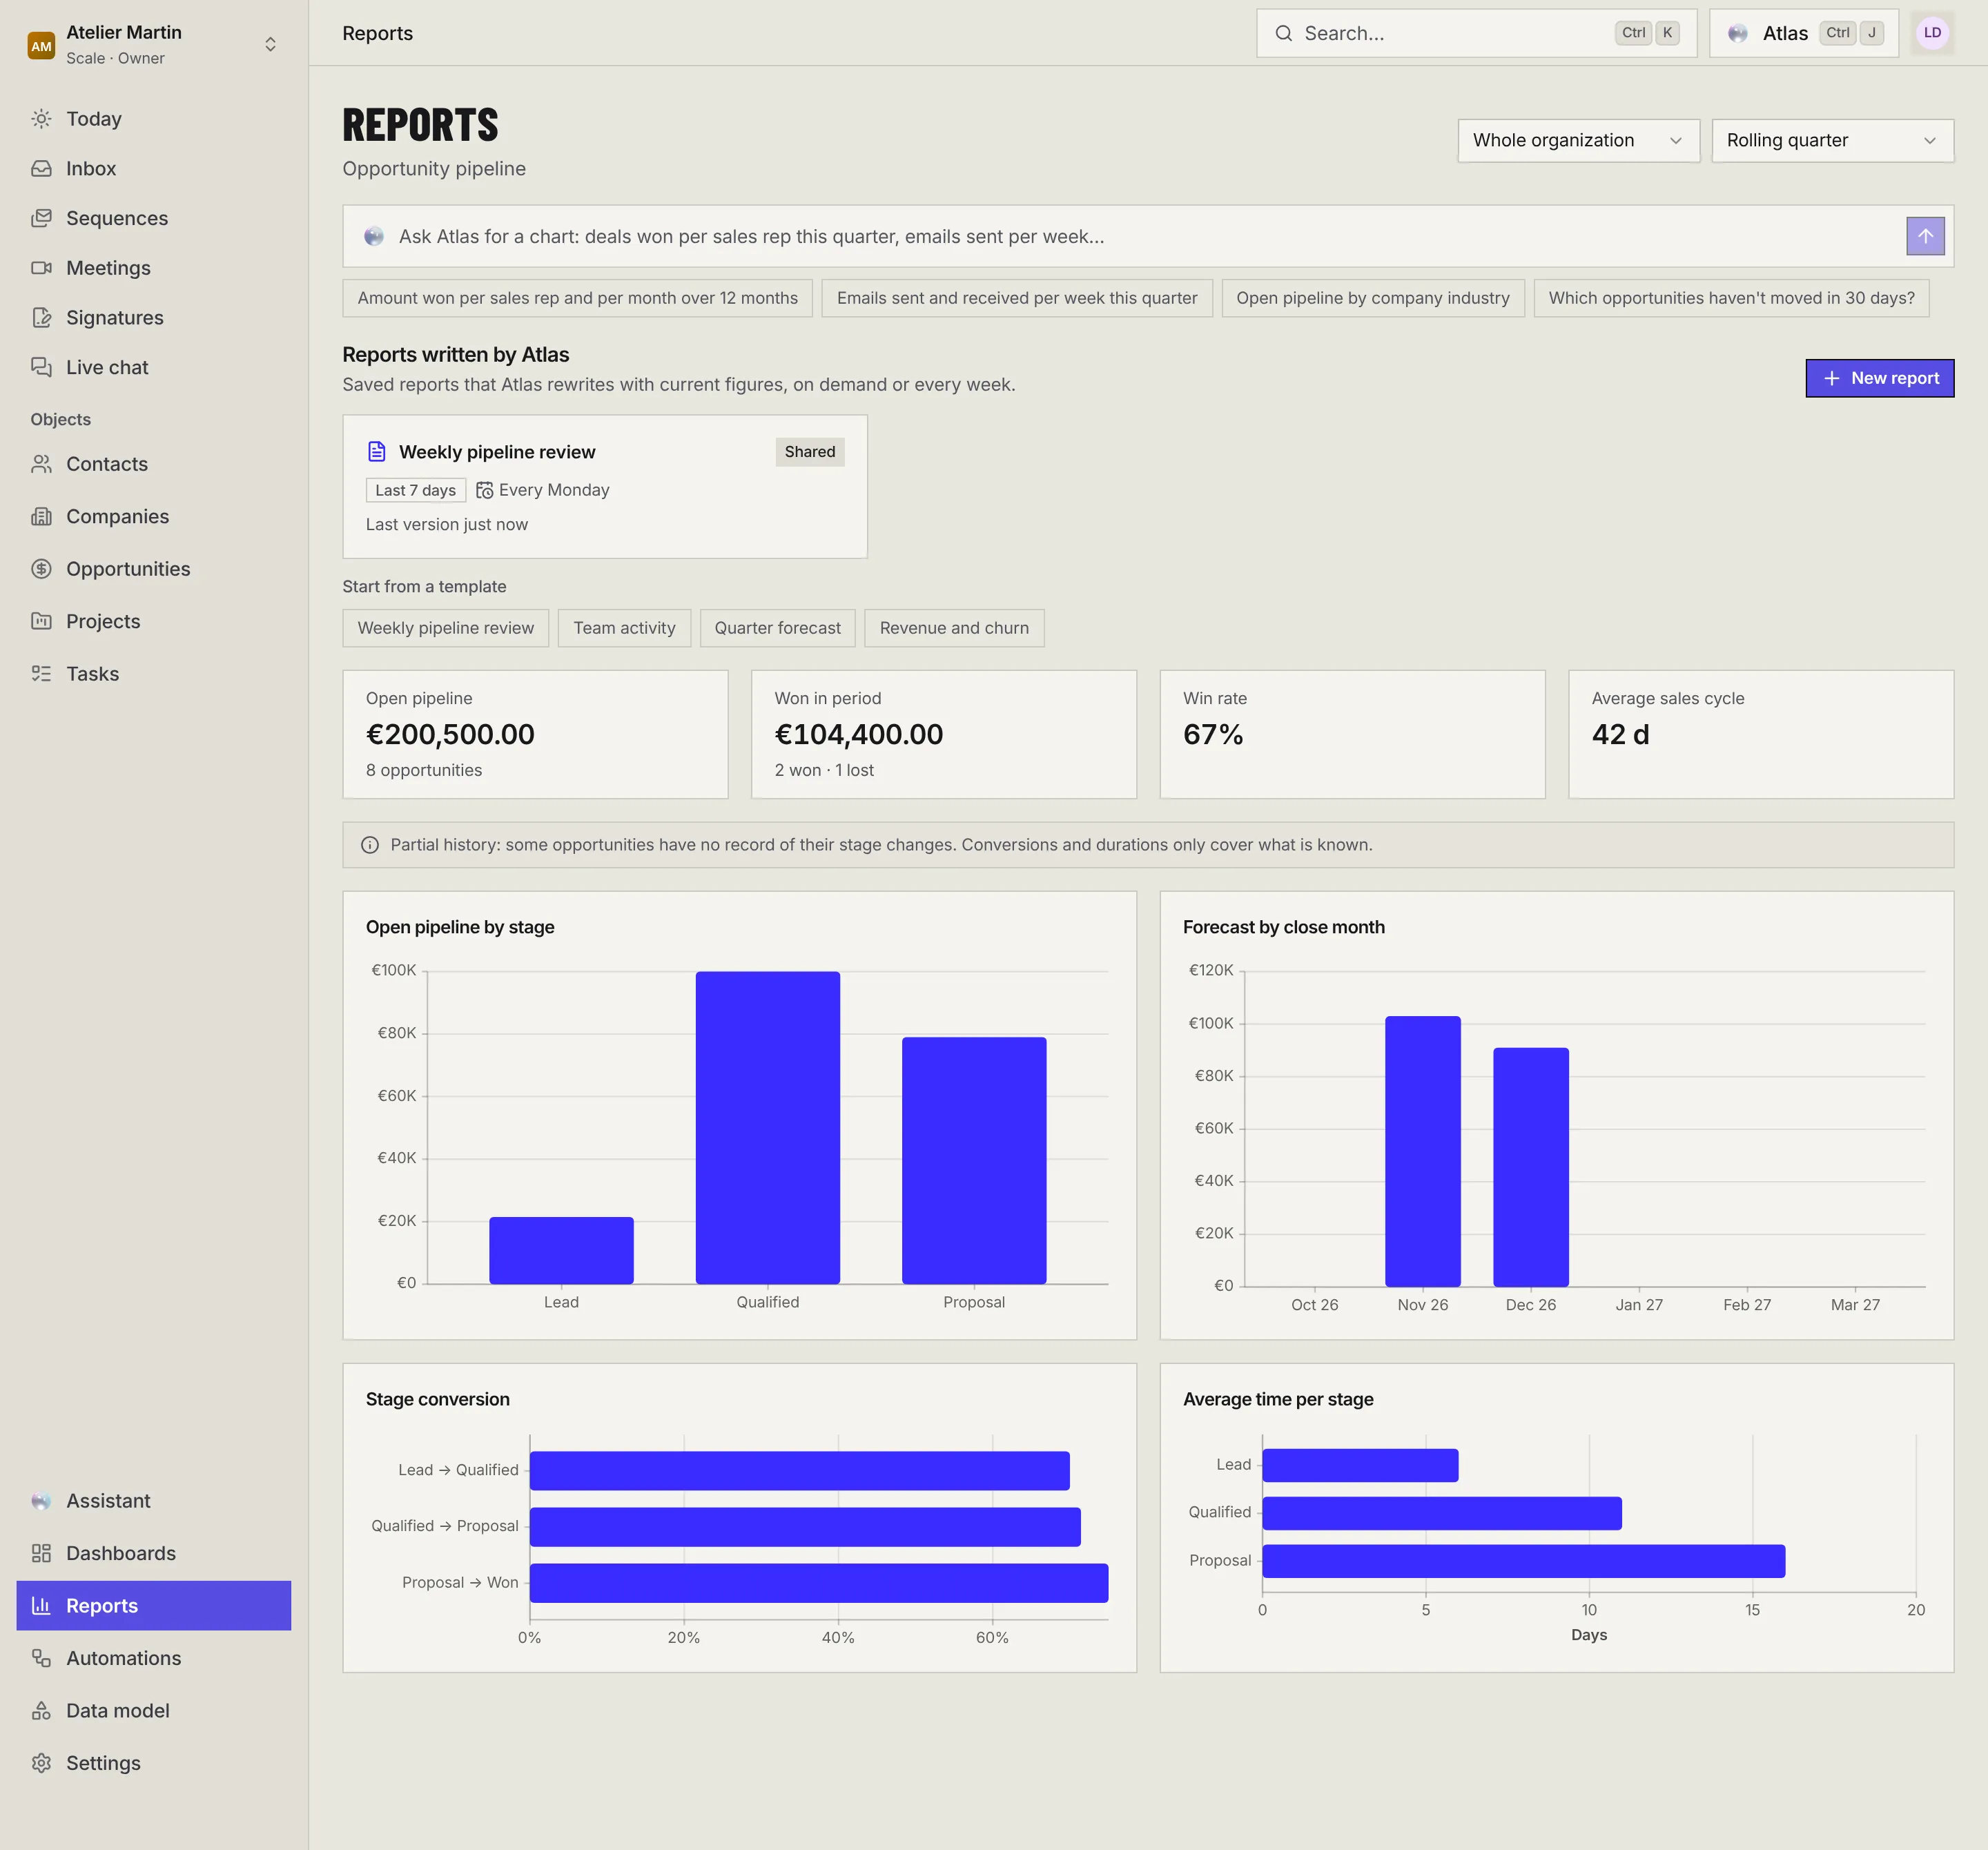Open the Tasks checklist
Screen dimensions: 1988x1850
point(153,674)
